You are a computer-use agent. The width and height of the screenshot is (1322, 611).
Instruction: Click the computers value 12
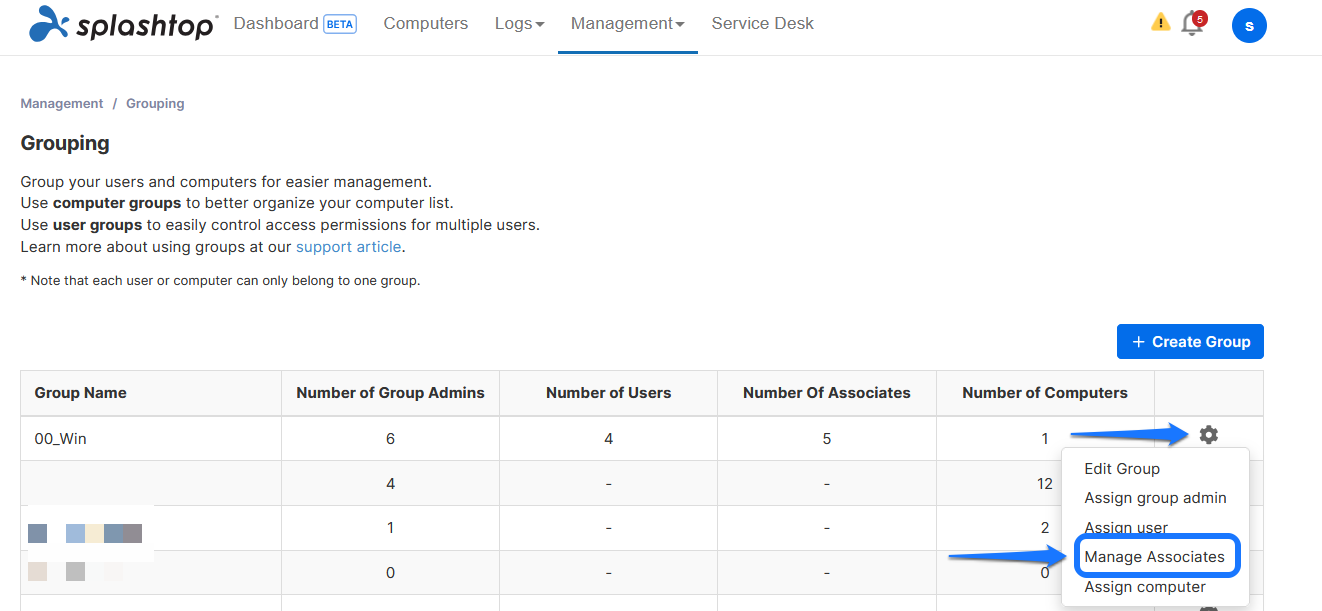(1045, 483)
